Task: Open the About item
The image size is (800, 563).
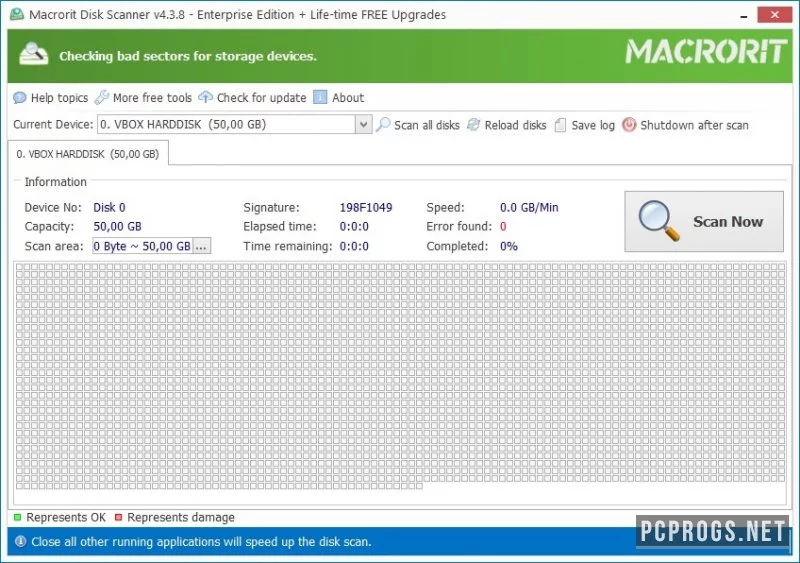Action: 348,97
